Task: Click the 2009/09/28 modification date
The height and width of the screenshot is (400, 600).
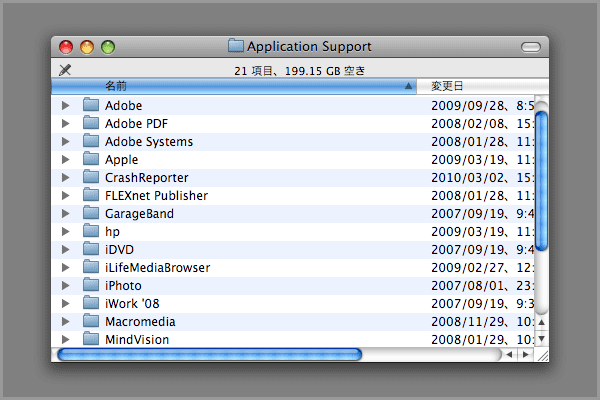Action: [483, 105]
